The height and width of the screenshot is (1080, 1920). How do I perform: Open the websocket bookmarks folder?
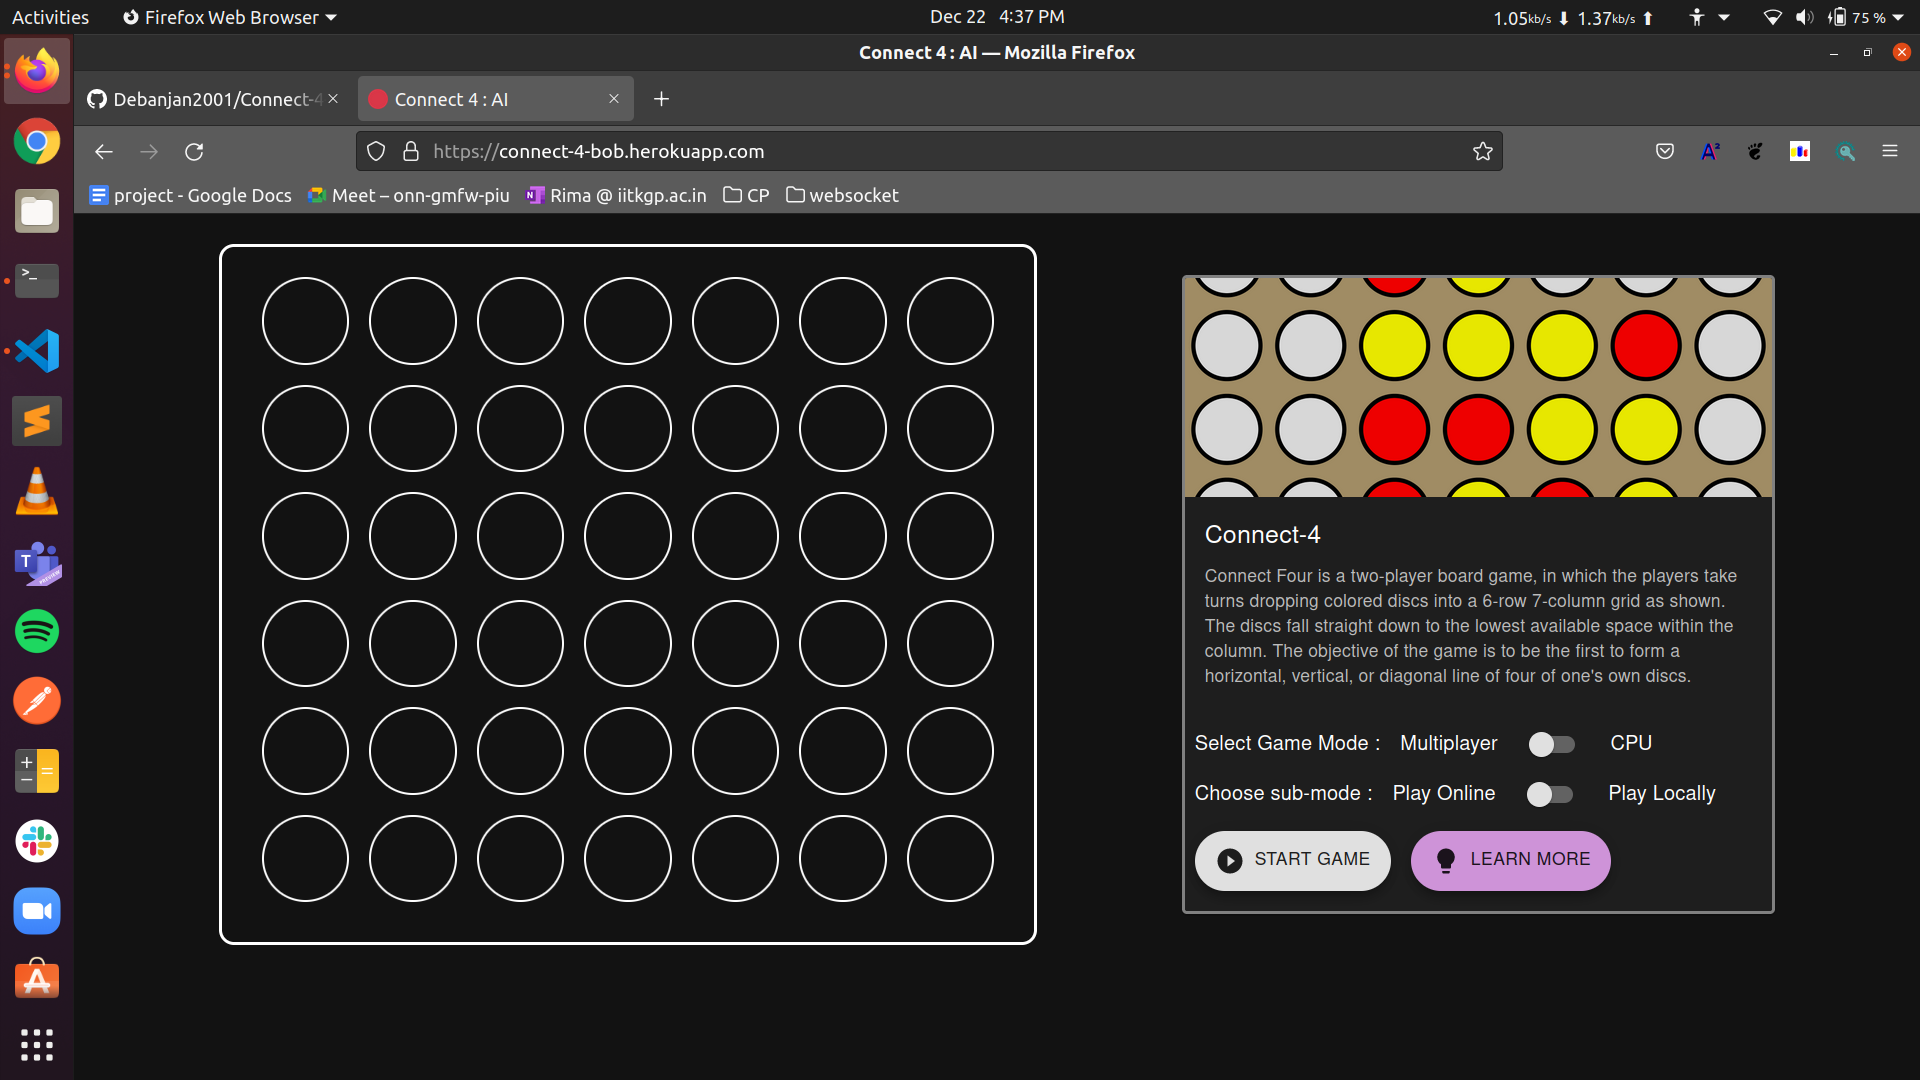pyautogui.click(x=842, y=195)
